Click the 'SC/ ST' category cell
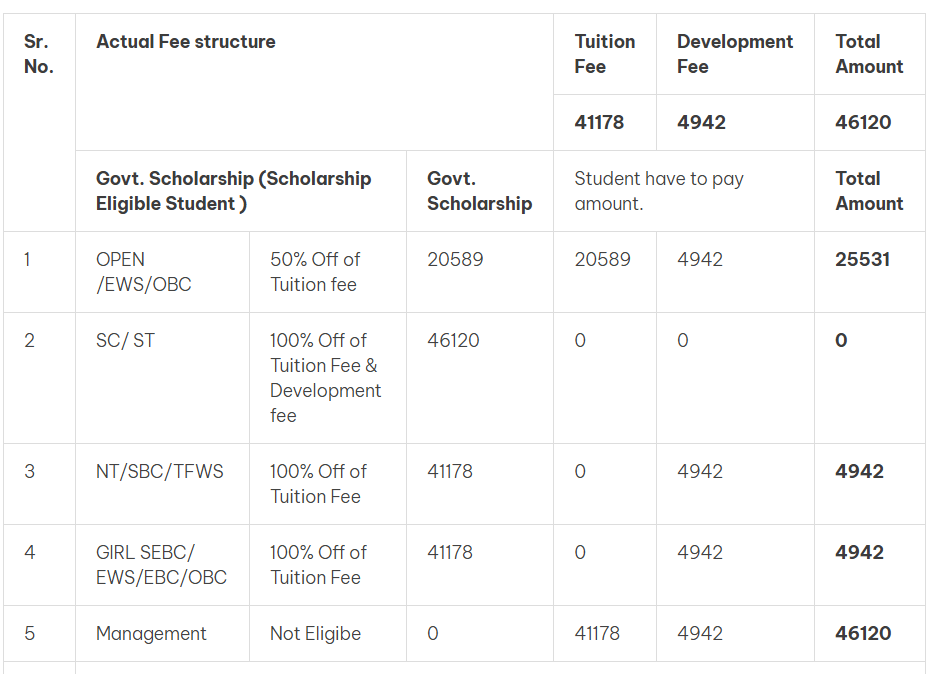The image size is (941, 674). click(126, 340)
